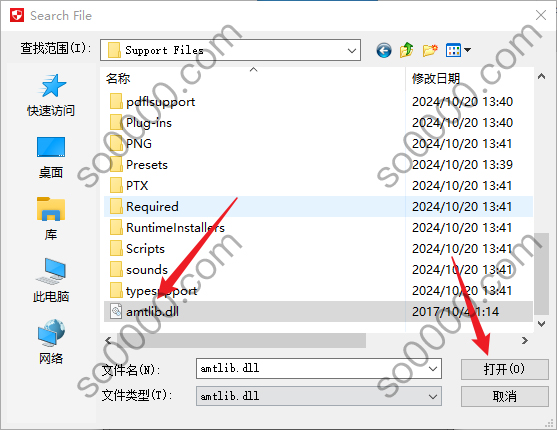
Task: Select the amtlib.dll file
Action: 318,312
